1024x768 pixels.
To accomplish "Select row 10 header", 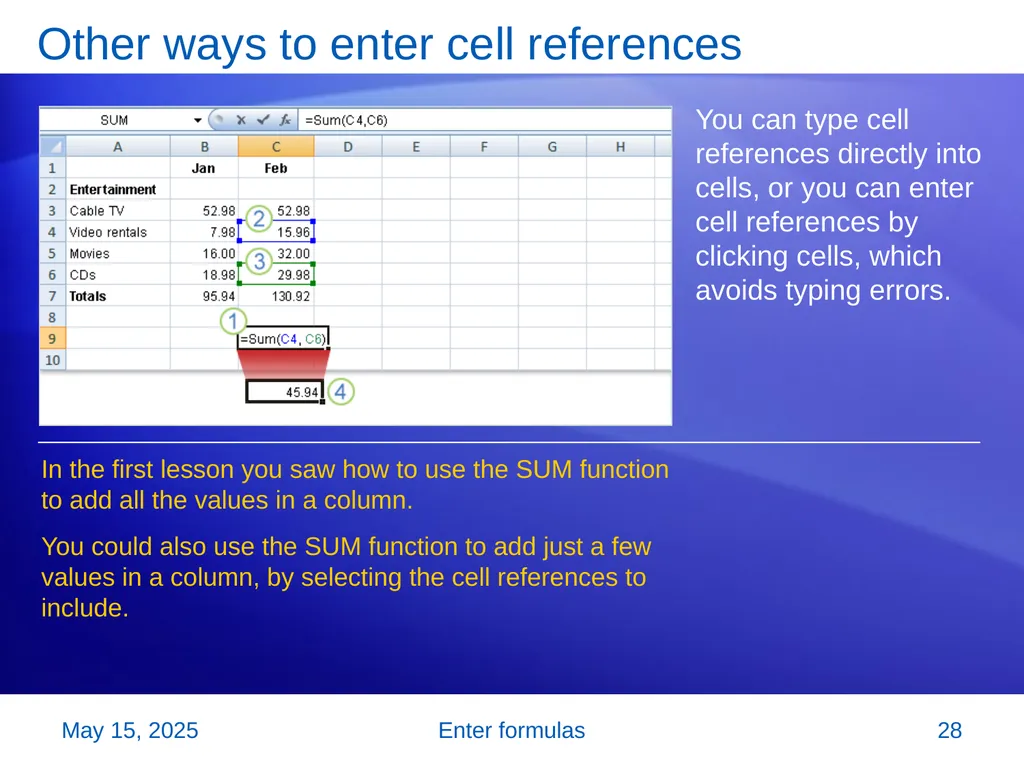I will 53,360.
